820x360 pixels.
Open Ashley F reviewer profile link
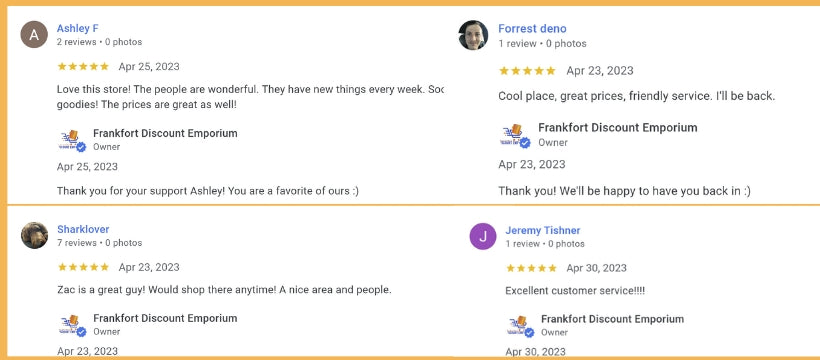[x=77, y=28]
